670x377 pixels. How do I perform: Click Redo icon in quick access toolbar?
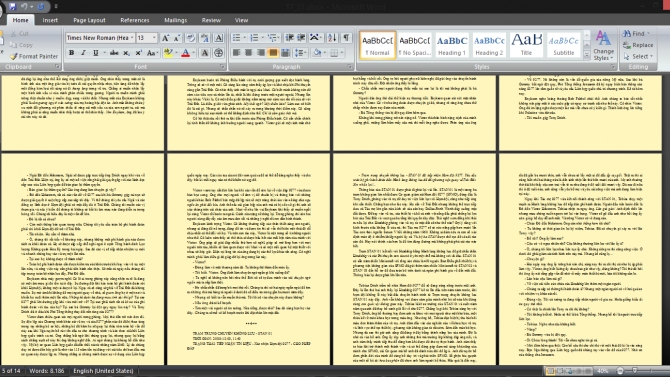click(x=41, y=6)
